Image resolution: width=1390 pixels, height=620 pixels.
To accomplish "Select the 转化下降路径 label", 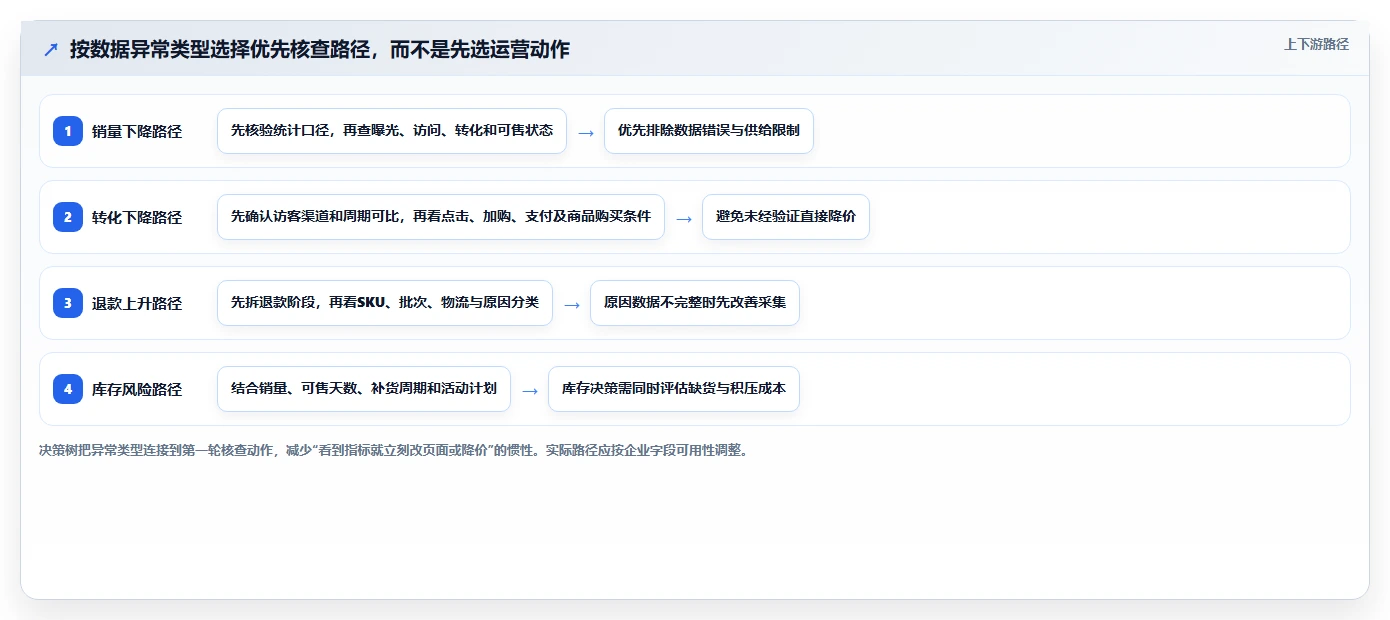I will [x=137, y=217].
